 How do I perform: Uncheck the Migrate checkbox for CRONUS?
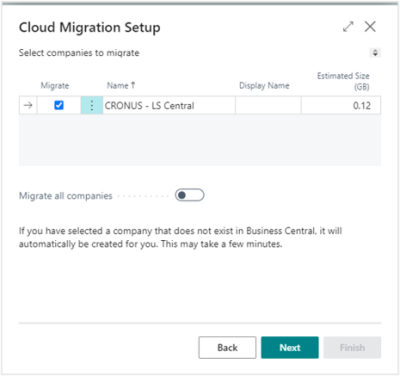(x=59, y=105)
